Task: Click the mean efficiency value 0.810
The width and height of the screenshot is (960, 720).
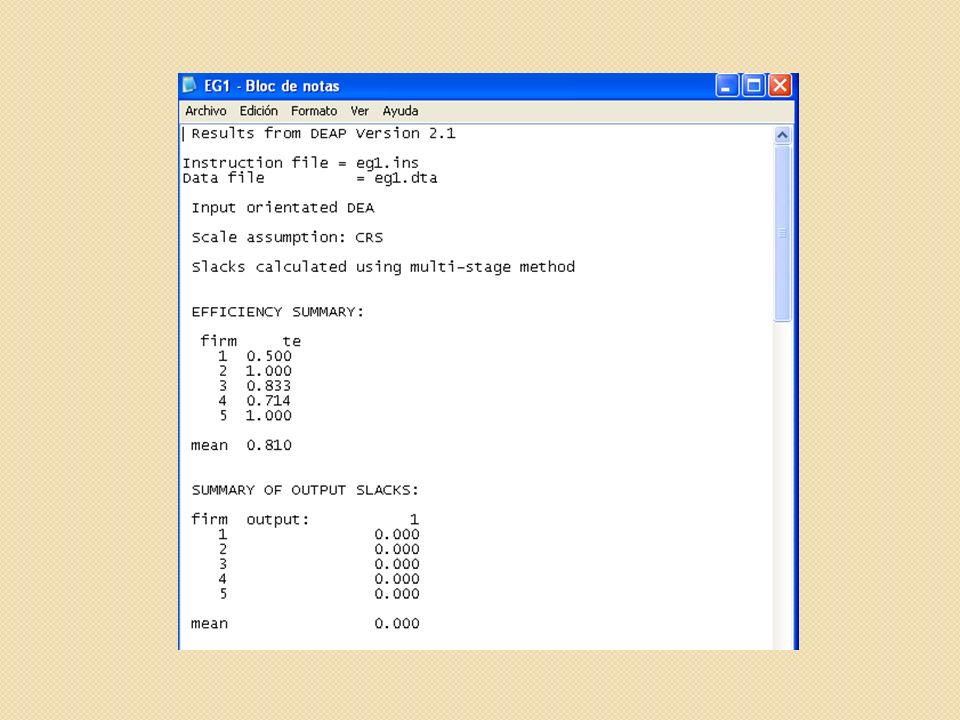Action: pyautogui.click(x=269, y=446)
